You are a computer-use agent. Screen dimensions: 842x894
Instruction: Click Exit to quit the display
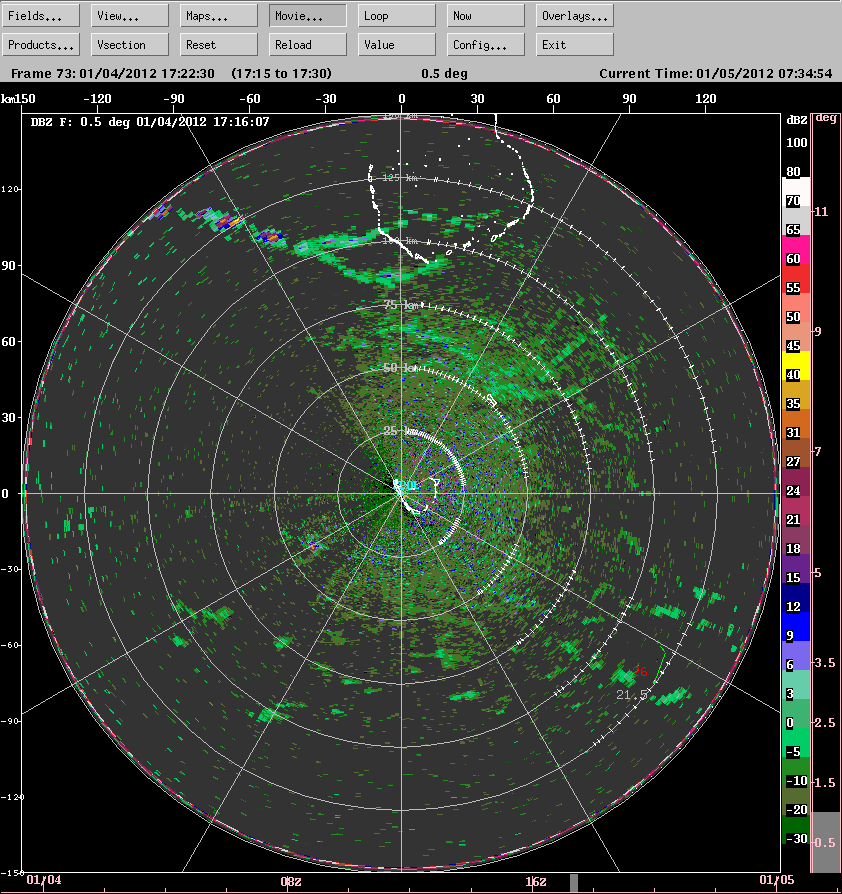[574, 44]
